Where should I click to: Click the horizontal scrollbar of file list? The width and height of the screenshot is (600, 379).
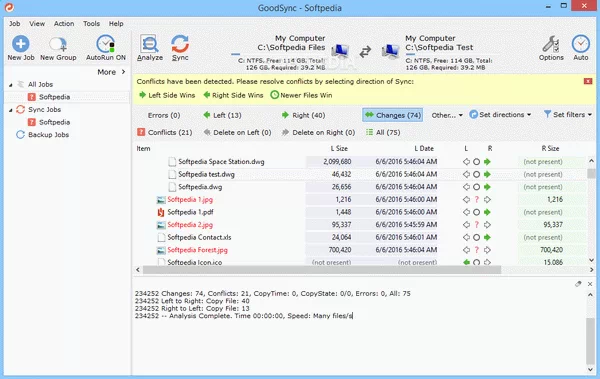pyautogui.click(x=322, y=270)
